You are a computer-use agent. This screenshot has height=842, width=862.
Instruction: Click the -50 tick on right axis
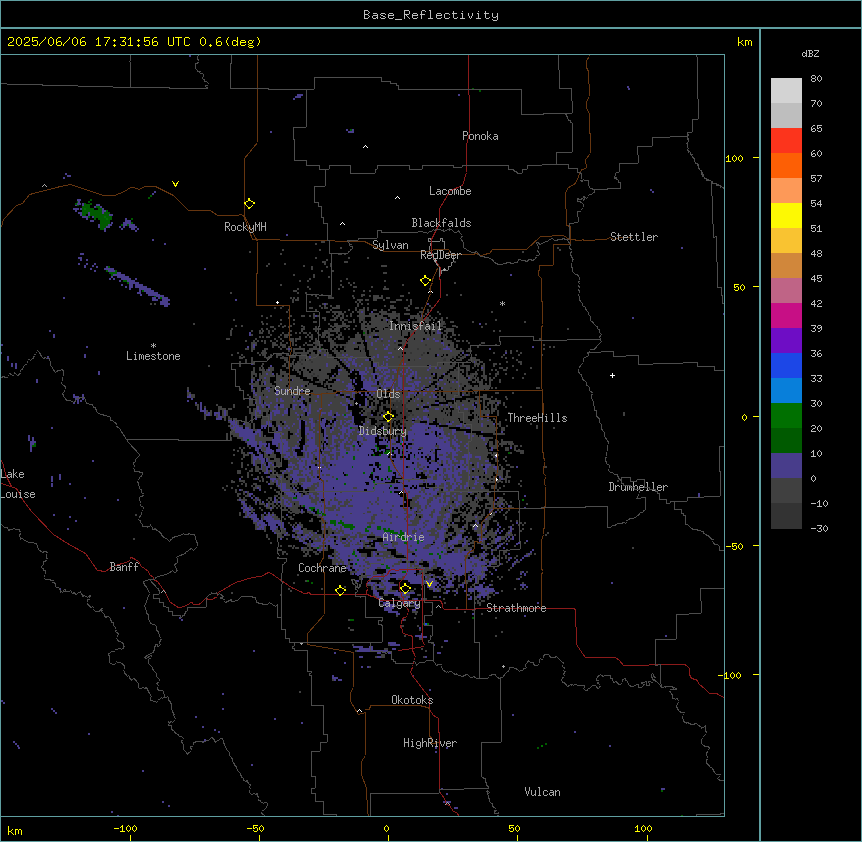point(734,546)
